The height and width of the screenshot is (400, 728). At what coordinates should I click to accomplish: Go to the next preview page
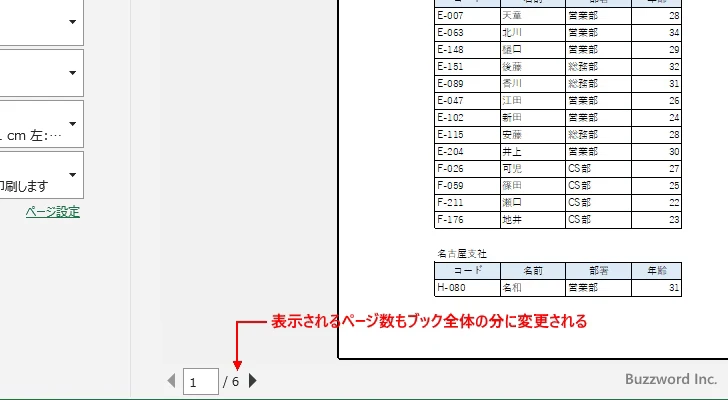(x=253, y=381)
